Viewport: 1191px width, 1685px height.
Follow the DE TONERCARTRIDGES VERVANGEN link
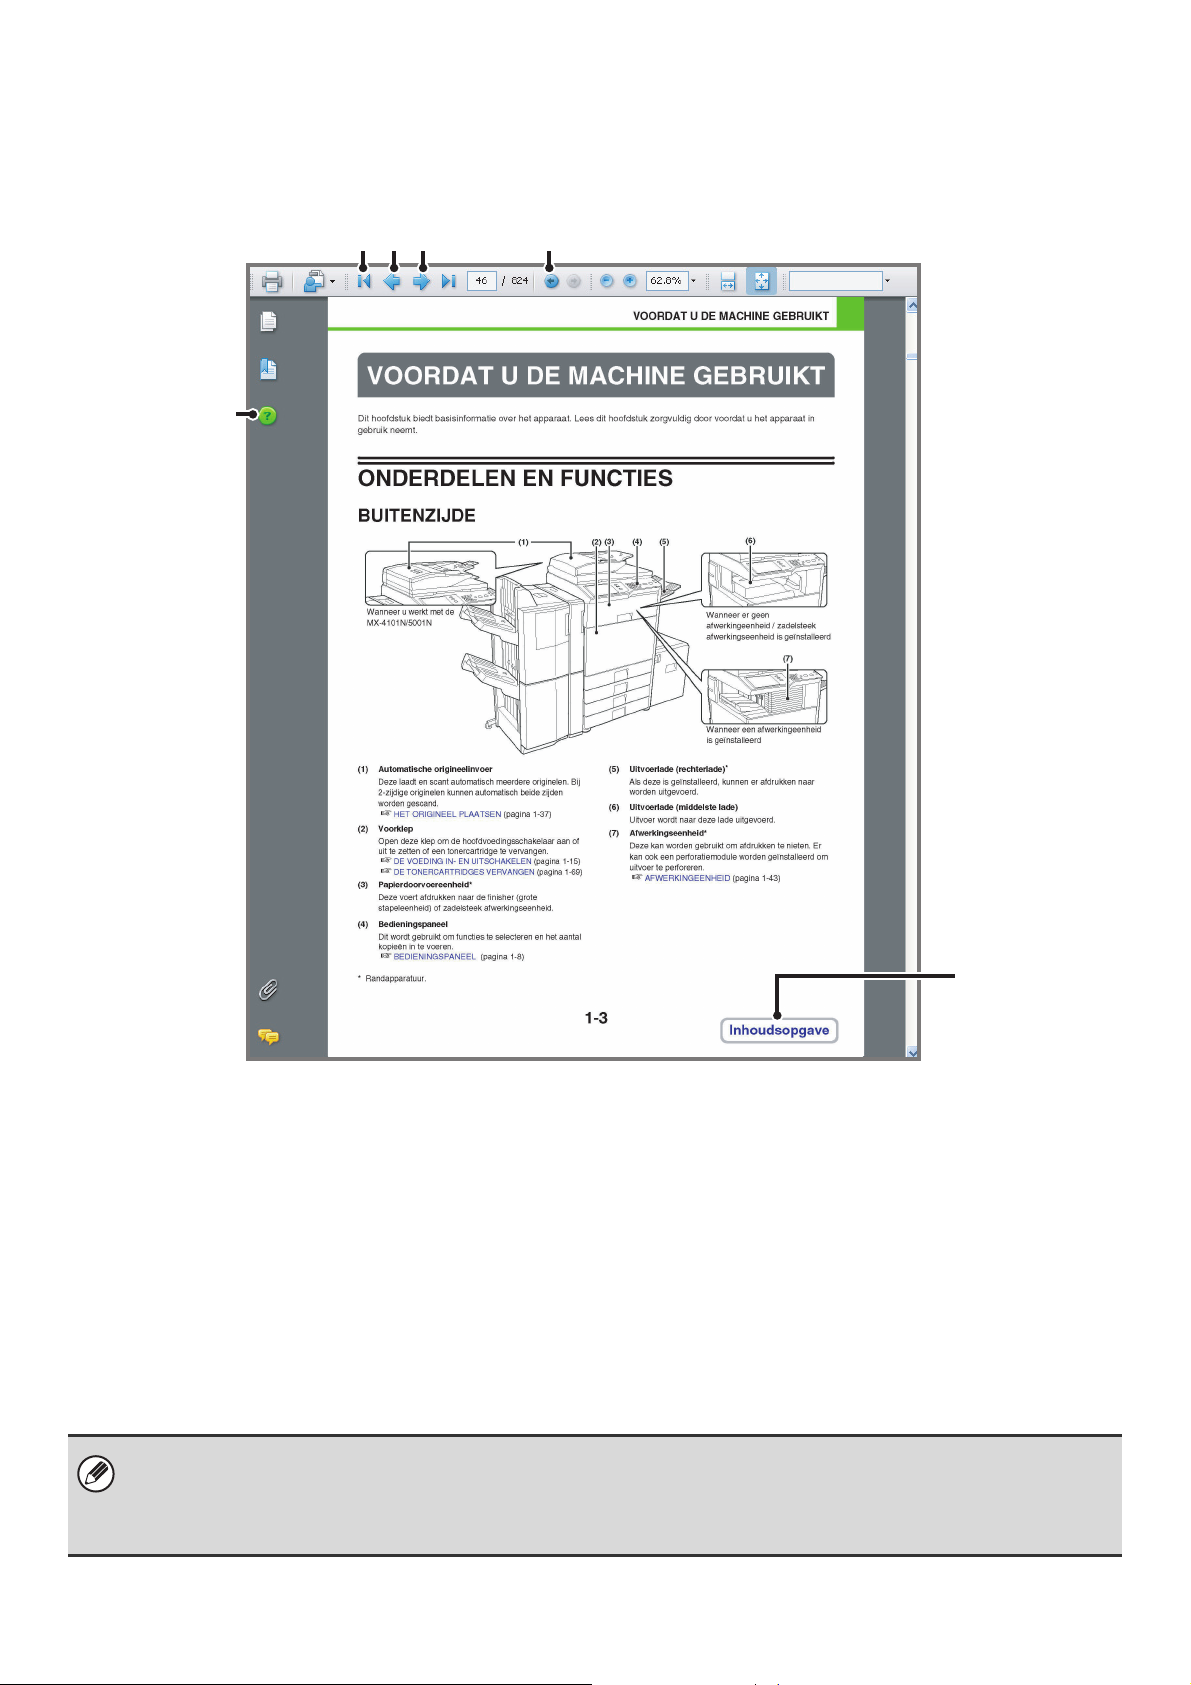(x=463, y=872)
